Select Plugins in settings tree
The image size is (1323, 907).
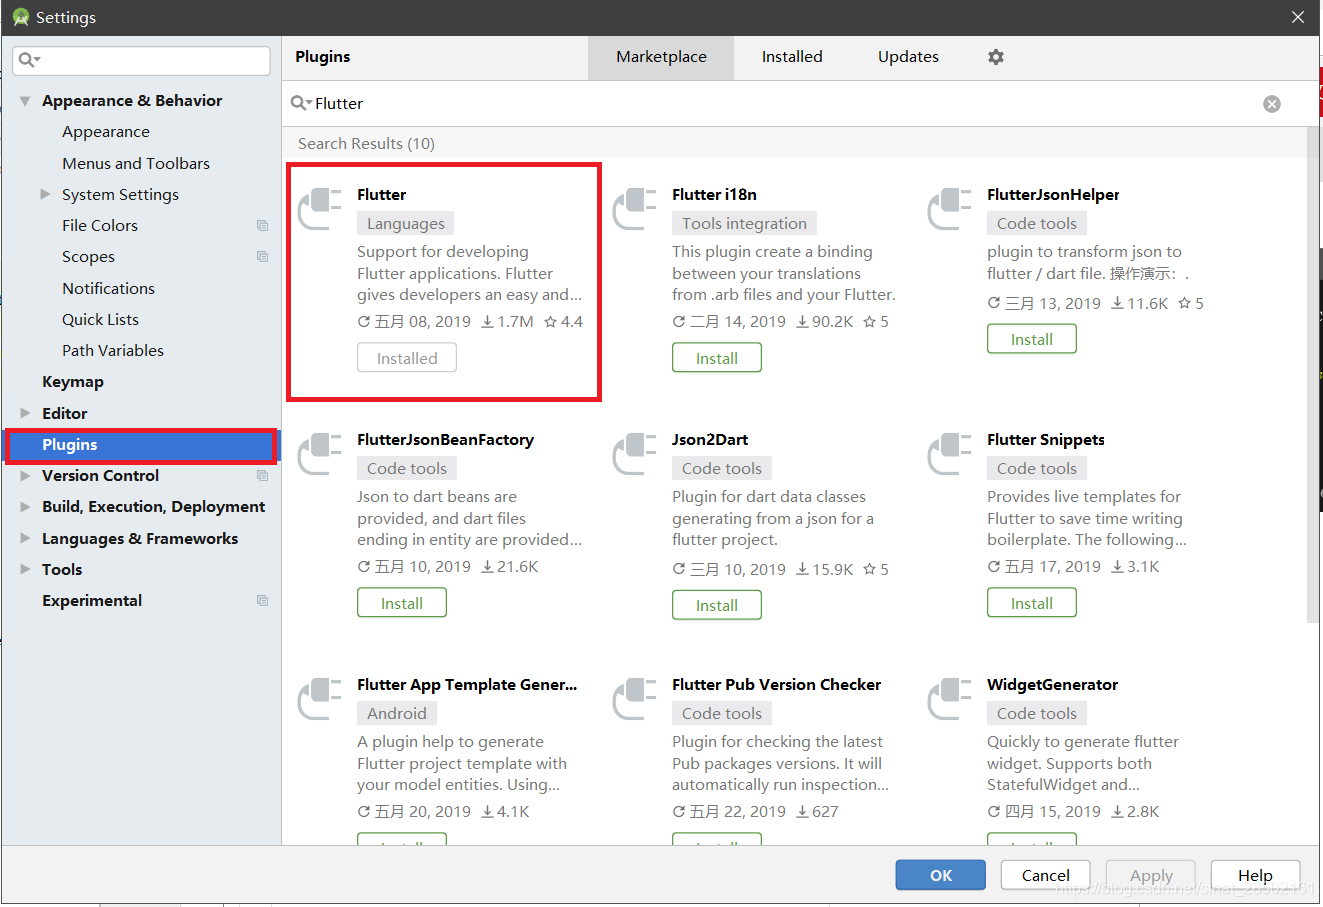[141, 445]
